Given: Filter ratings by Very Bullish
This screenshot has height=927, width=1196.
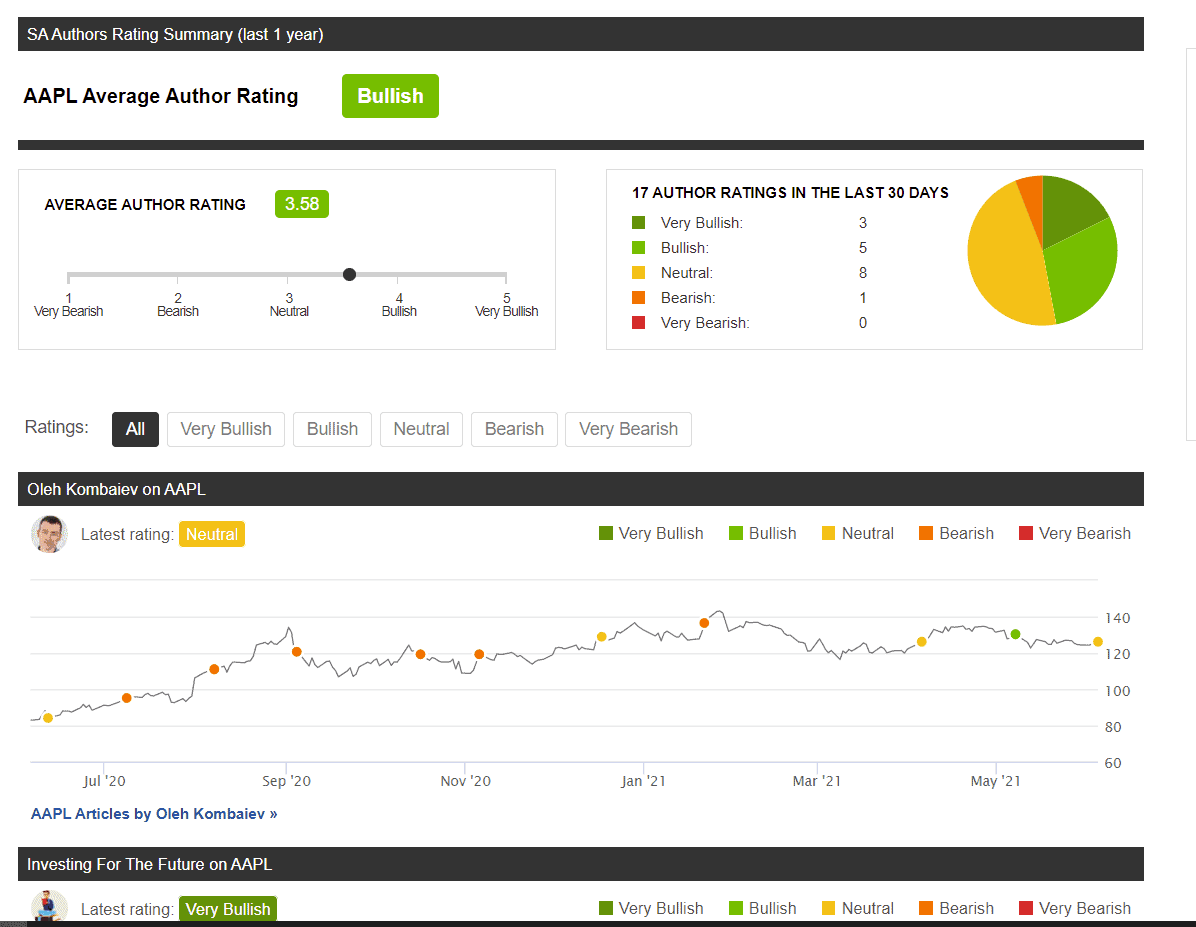Looking at the screenshot, I should (226, 429).
